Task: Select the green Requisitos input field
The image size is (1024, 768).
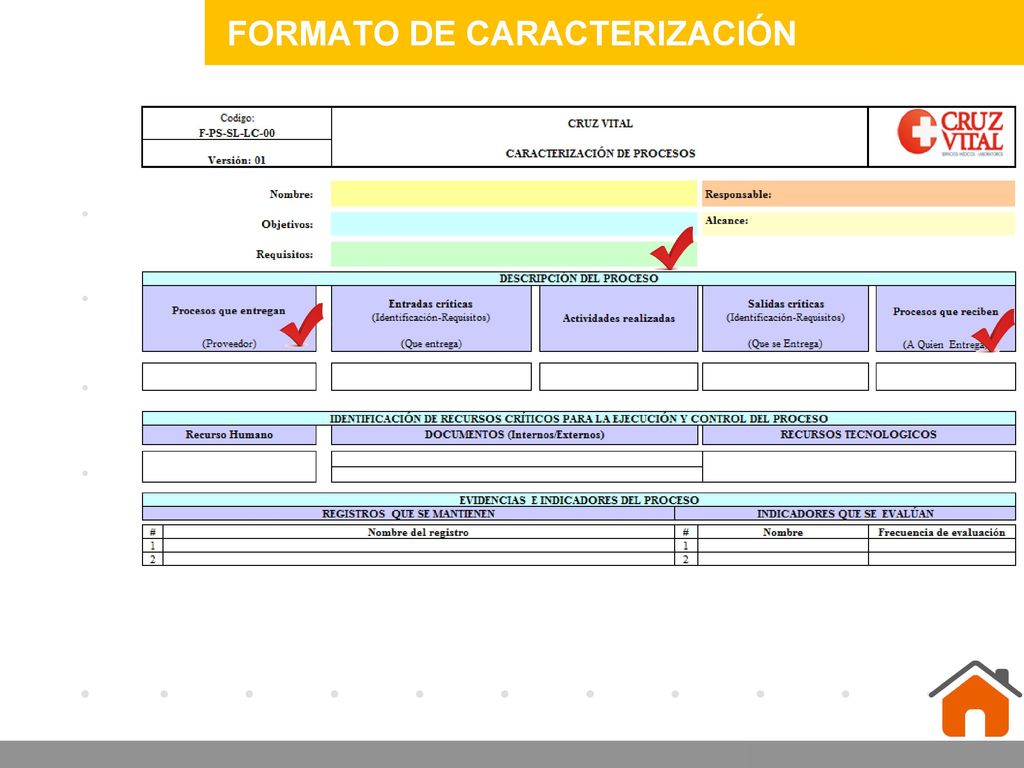Action: [x=514, y=254]
